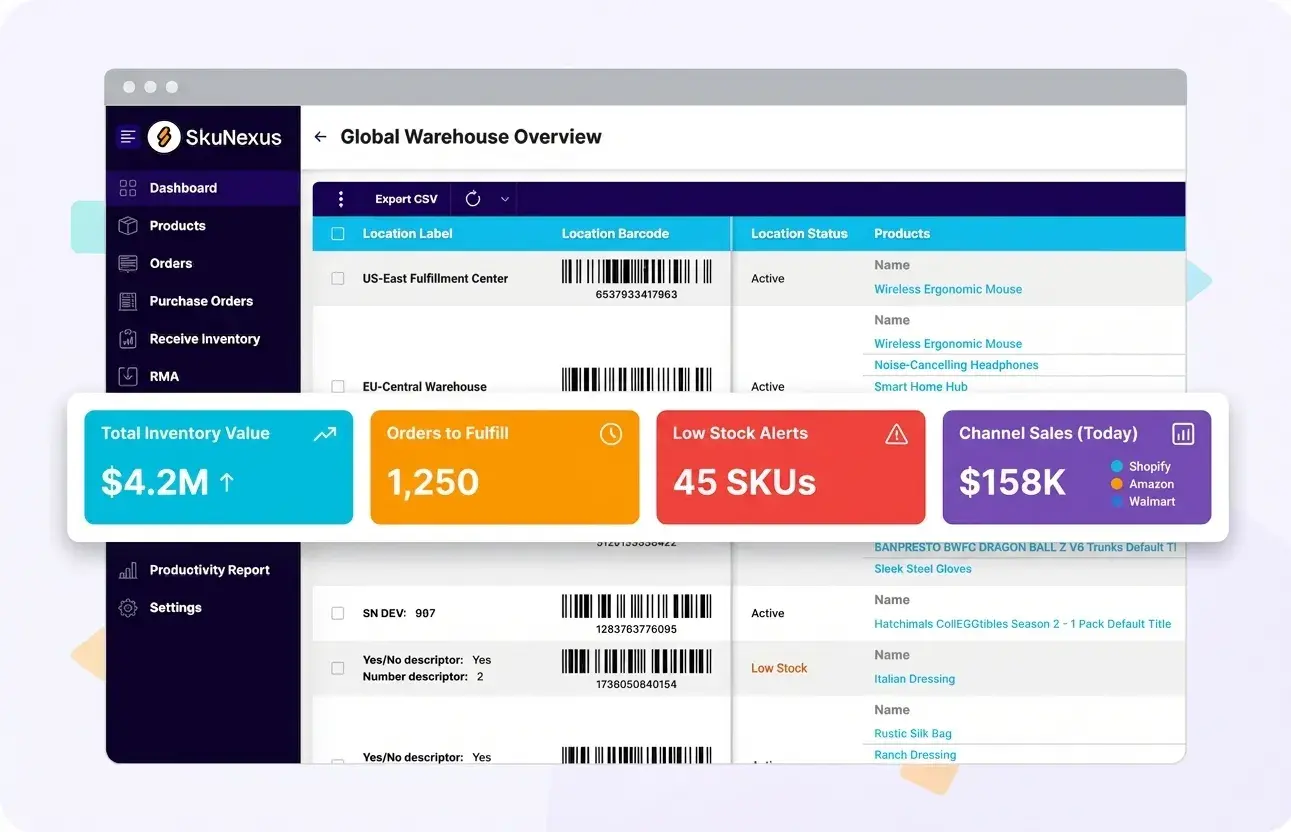The height and width of the screenshot is (832, 1291).
Task: Select the Products box icon in sidebar
Action: (127, 226)
